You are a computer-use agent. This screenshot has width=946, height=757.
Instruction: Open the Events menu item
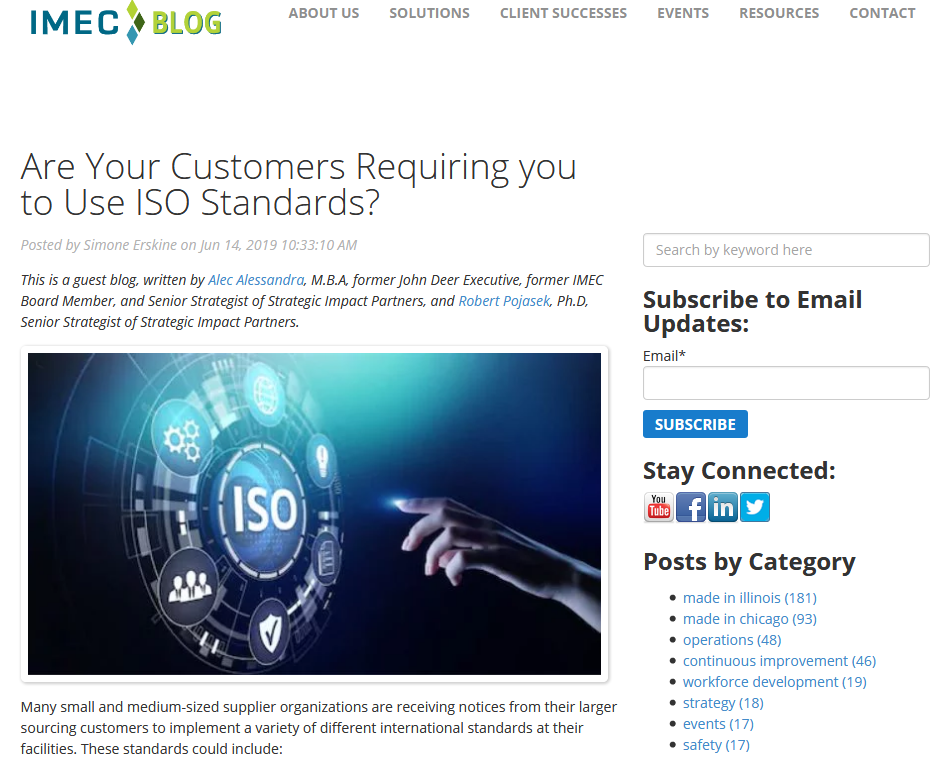tap(683, 13)
